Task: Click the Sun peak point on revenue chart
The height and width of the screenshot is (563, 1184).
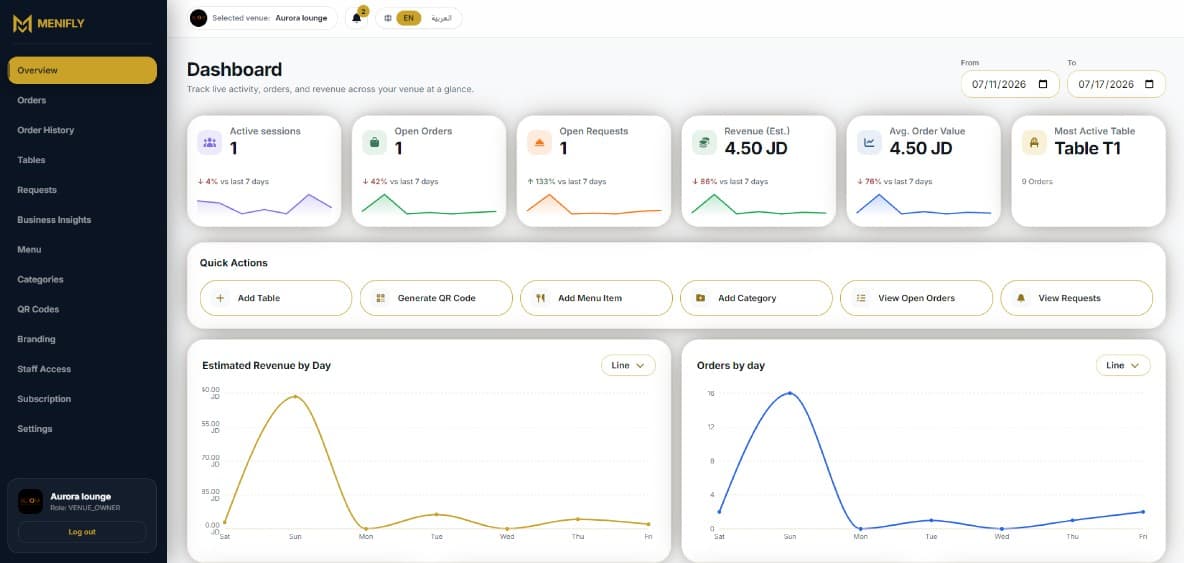Action: [x=295, y=396]
